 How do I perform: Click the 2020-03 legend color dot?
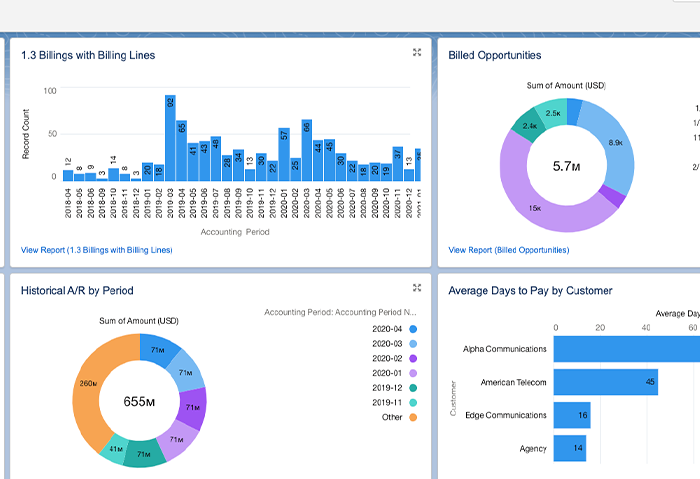coord(413,344)
